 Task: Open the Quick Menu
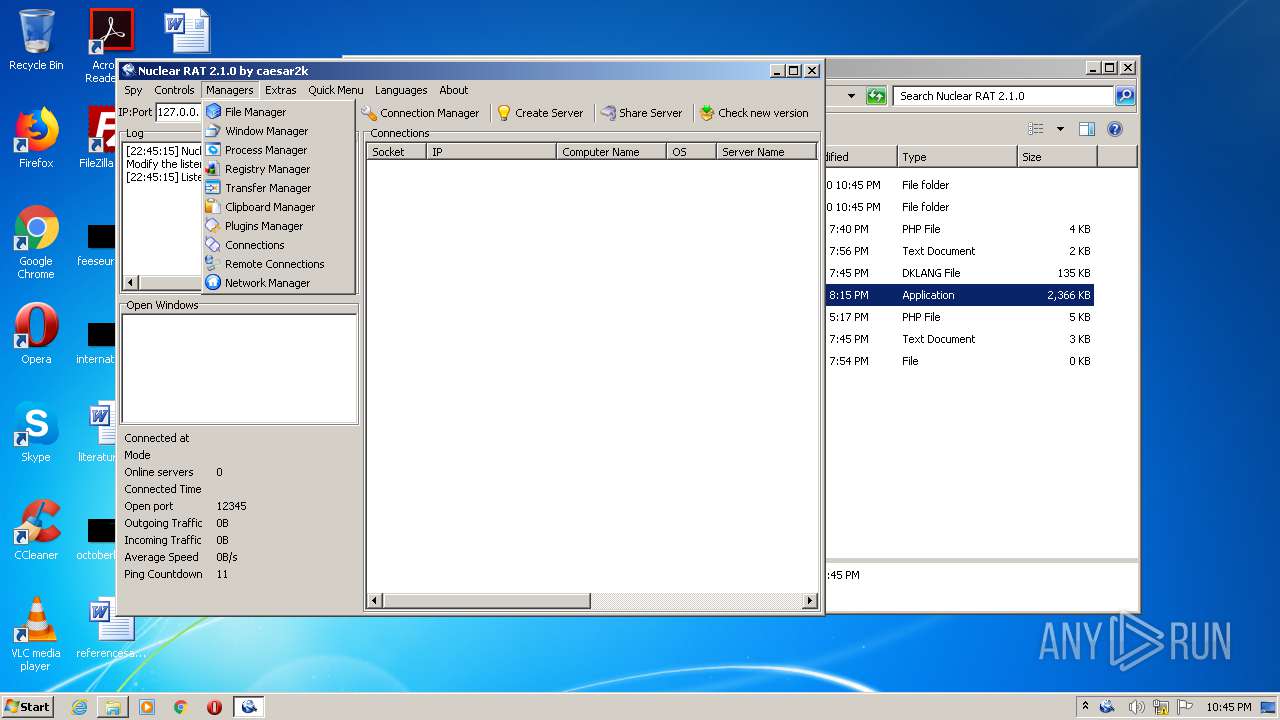(x=336, y=90)
